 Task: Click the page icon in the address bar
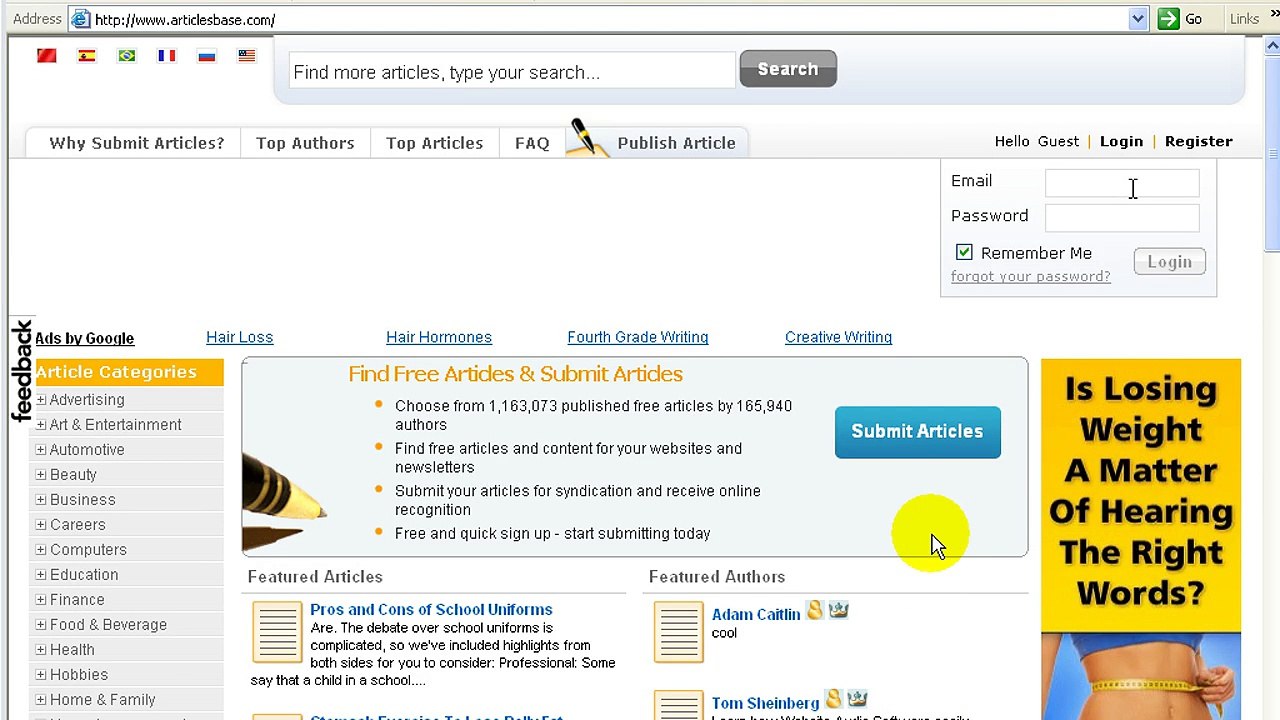[x=81, y=19]
